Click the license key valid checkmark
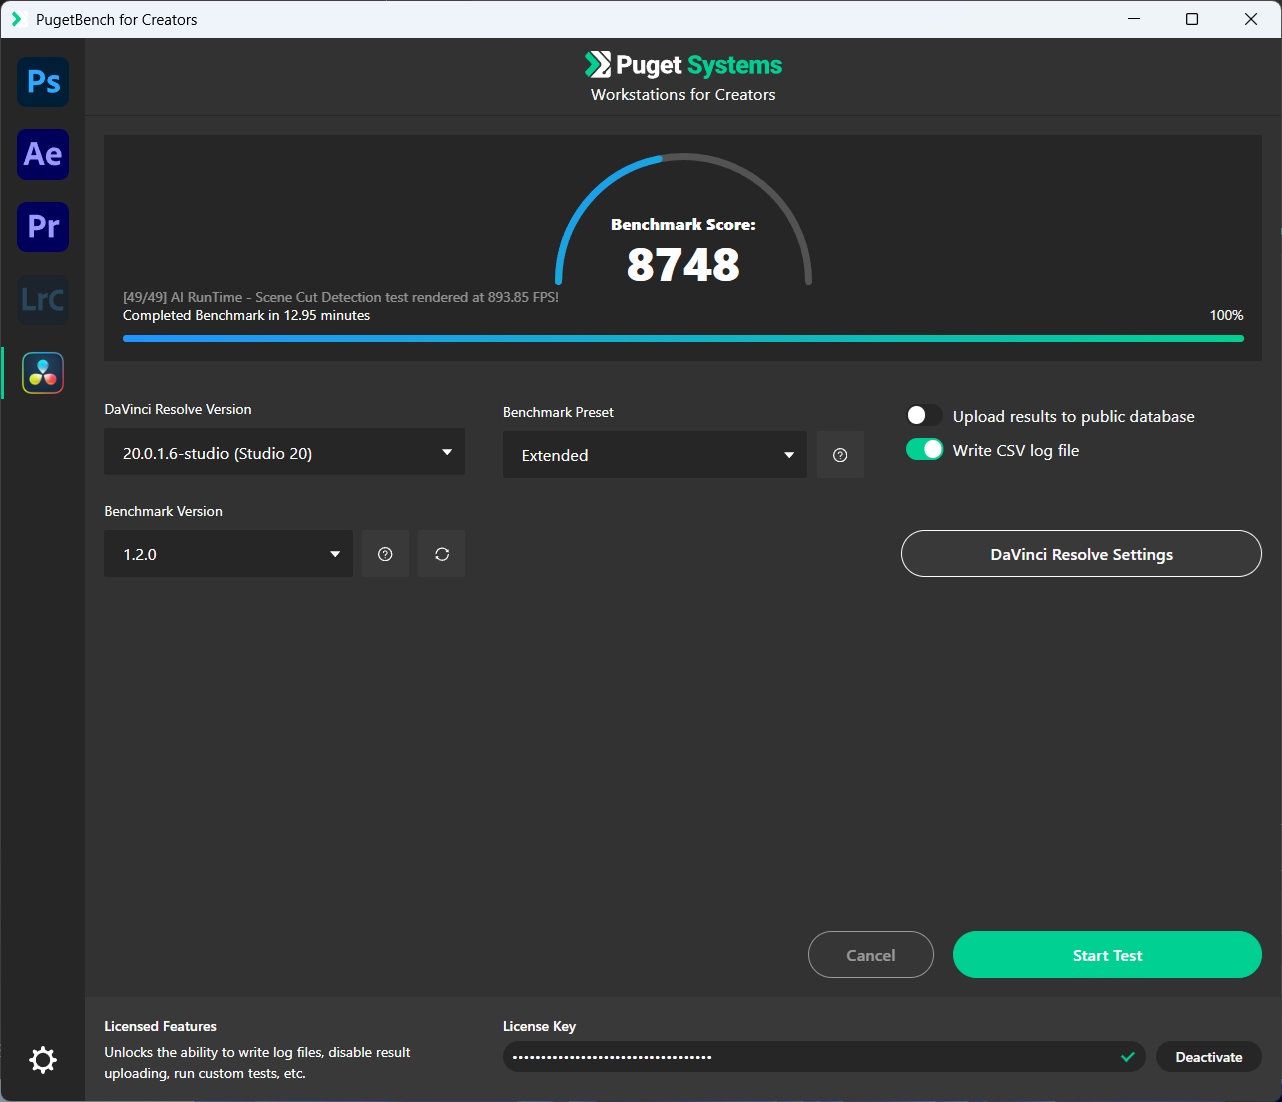The width and height of the screenshot is (1282, 1102). 1128,1057
